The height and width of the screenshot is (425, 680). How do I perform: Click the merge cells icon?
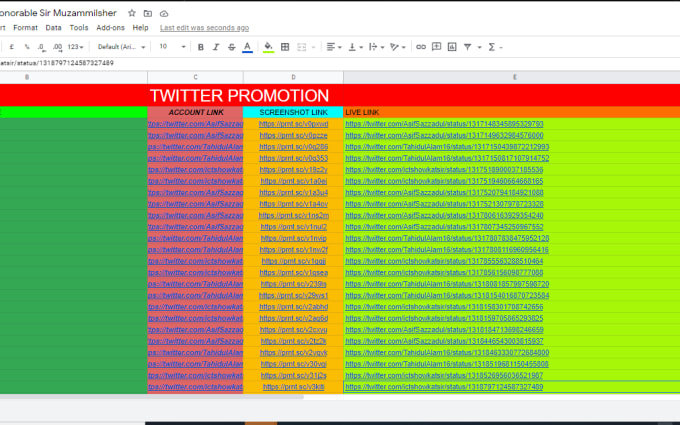[x=301, y=47]
